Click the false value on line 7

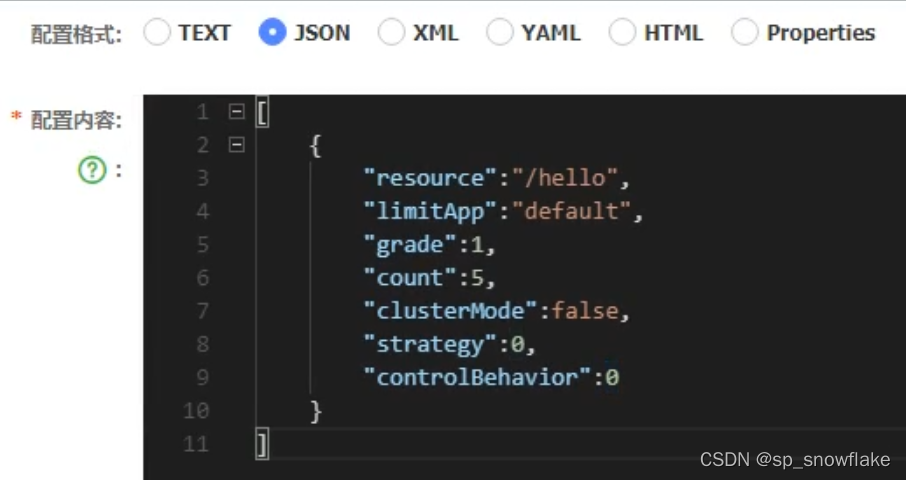point(585,311)
